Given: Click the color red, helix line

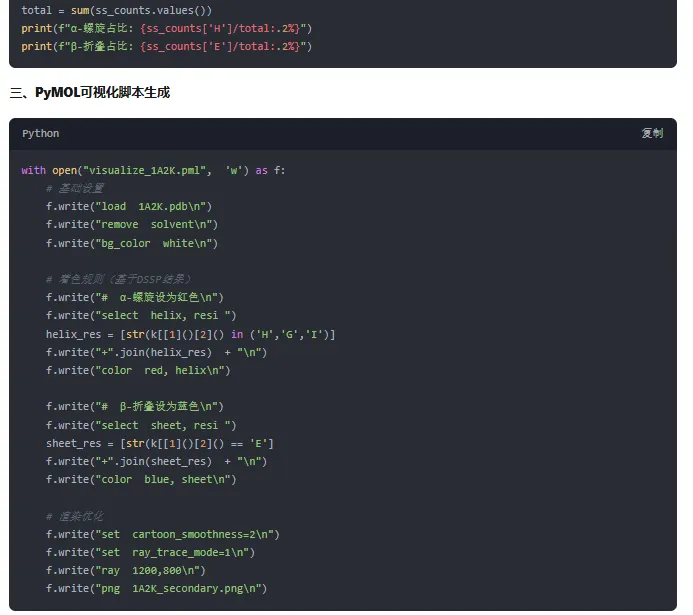Looking at the screenshot, I should point(138,370).
